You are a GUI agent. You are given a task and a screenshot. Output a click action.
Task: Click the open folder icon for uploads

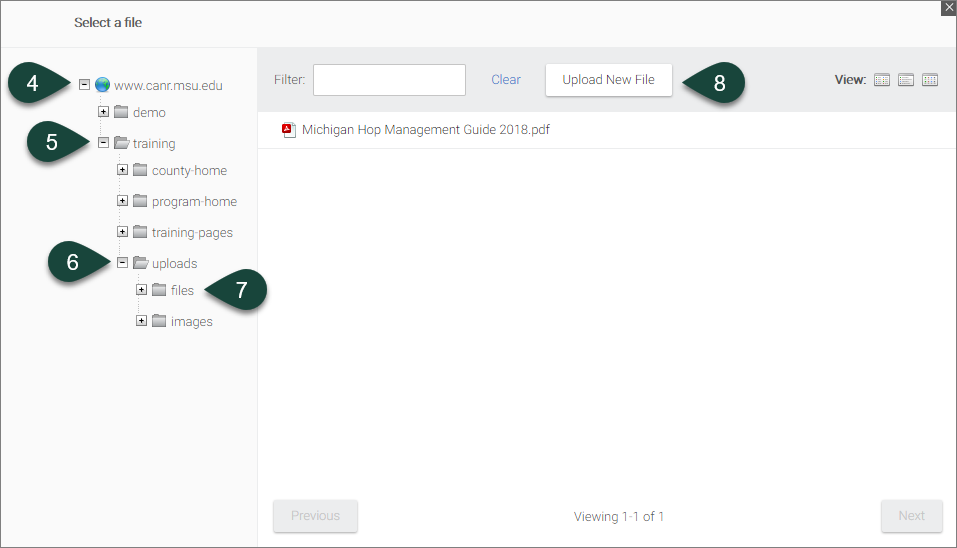click(x=140, y=263)
